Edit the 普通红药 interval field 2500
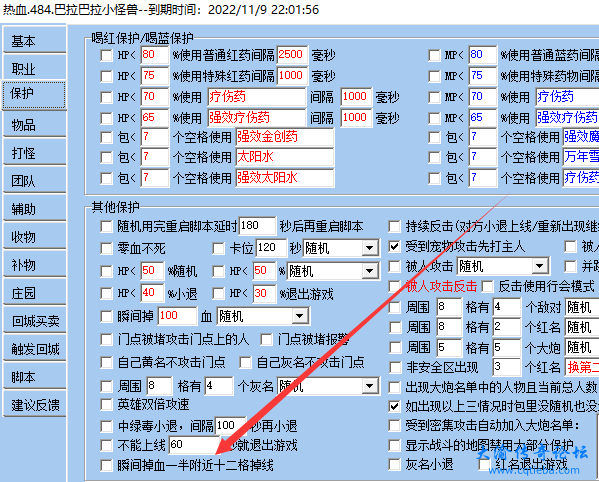The height and width of the screenshot is (482, 599). [292, 55]
